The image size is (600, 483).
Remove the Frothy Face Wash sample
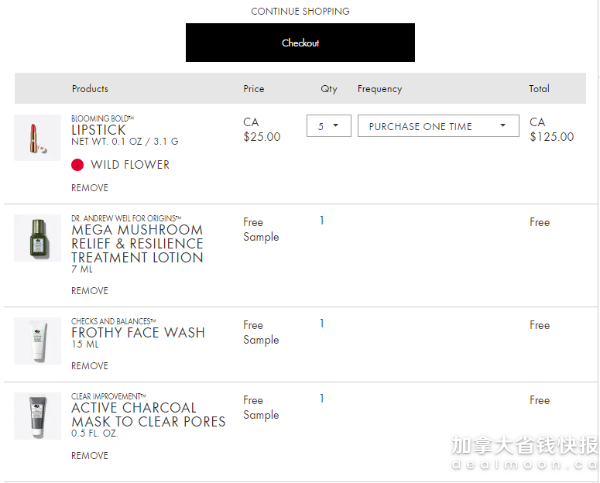point(90,366)
